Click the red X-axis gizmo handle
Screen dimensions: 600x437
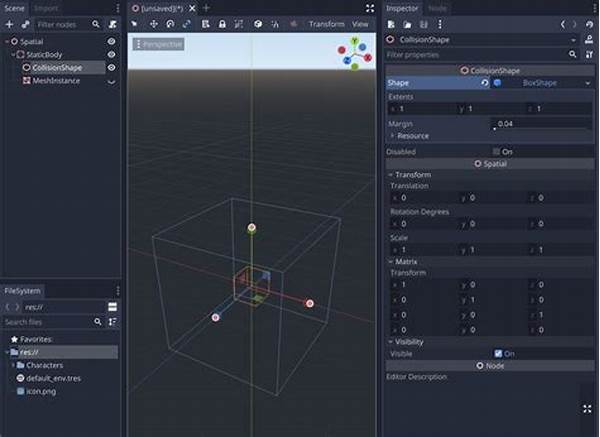pyautogui.click(x=310, y=303)
